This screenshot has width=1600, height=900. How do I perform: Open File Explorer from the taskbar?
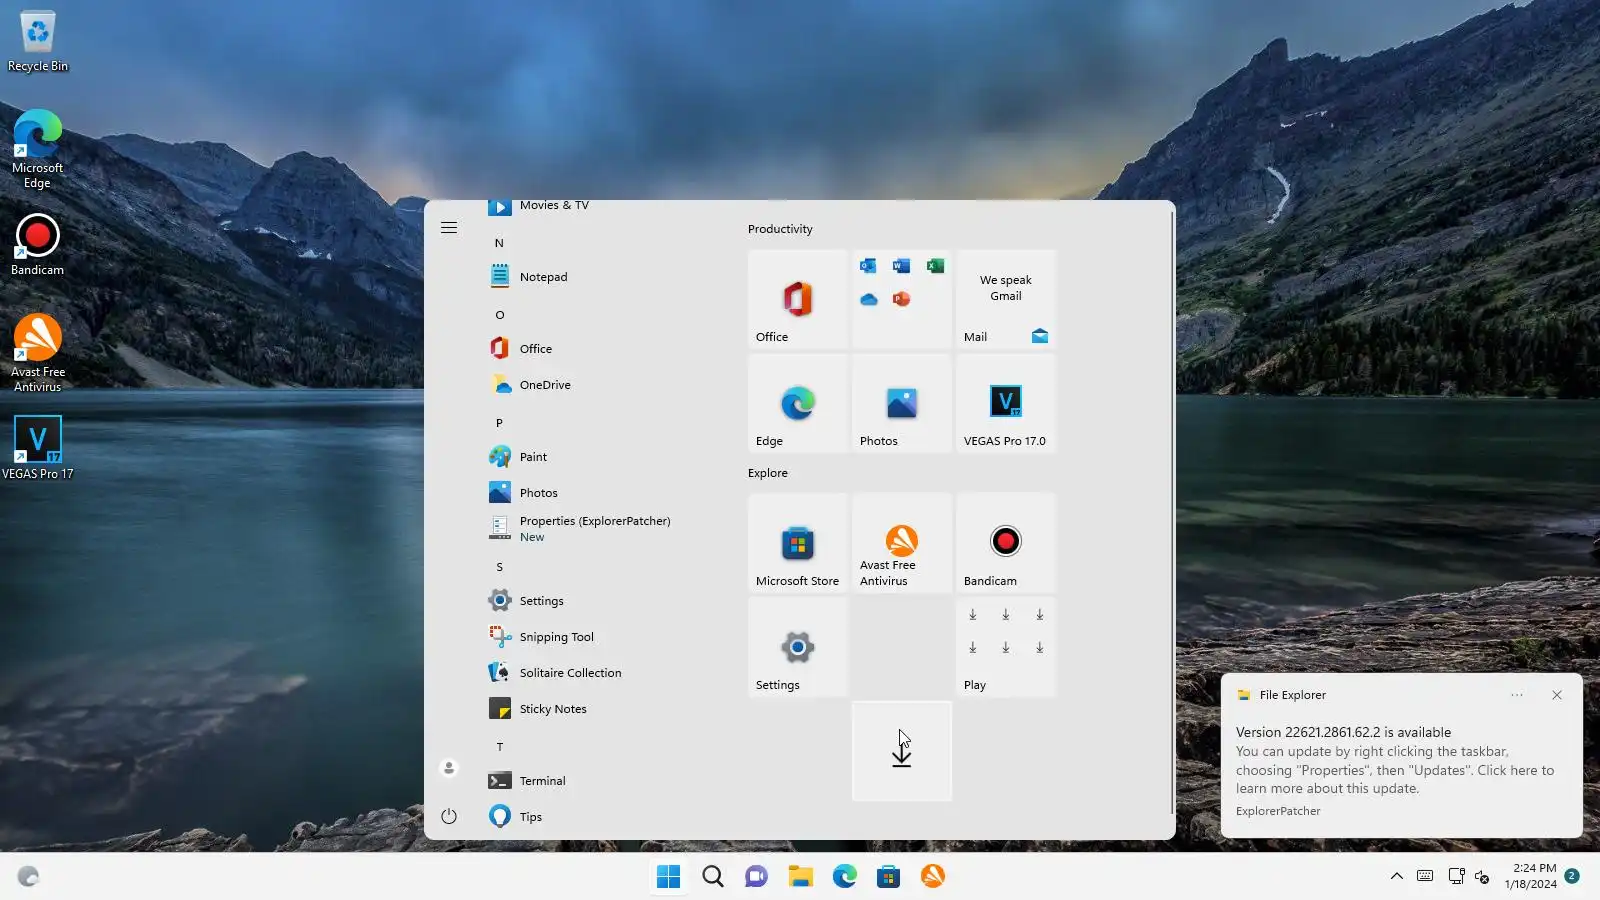(800, 877)
